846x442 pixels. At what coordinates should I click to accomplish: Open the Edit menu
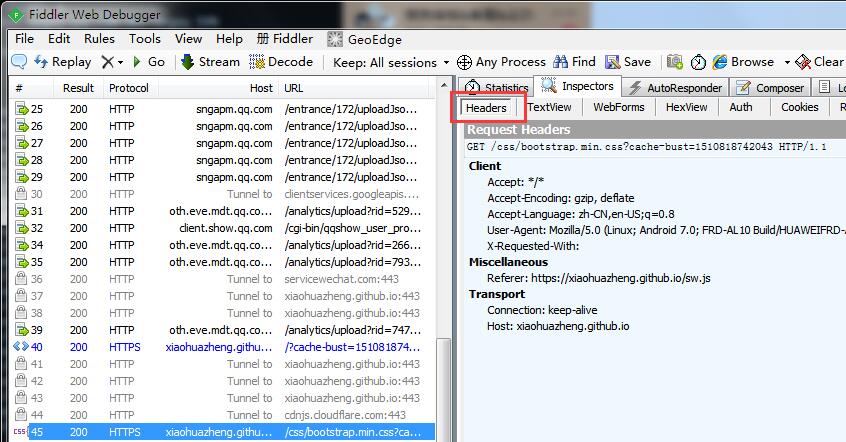(59, 39)
